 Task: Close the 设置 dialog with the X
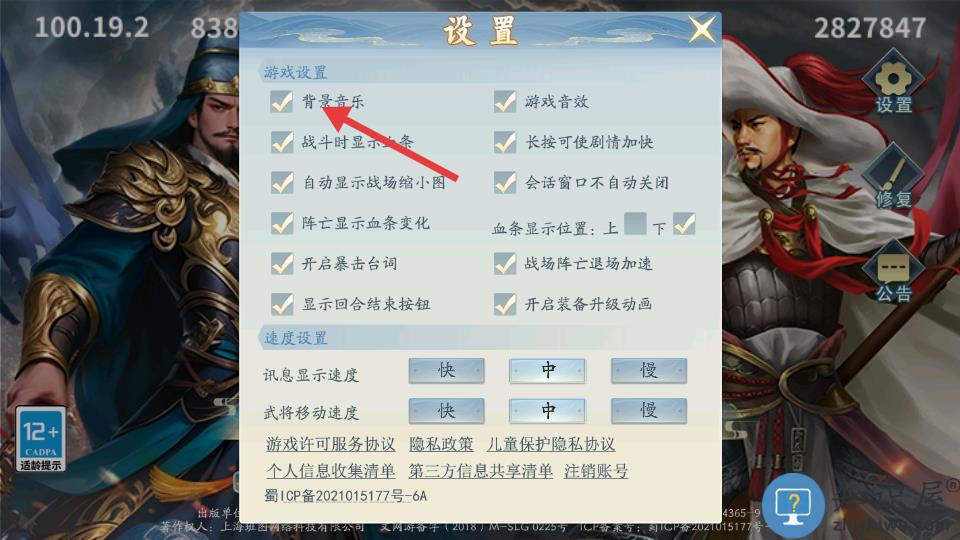pos(701,29)
